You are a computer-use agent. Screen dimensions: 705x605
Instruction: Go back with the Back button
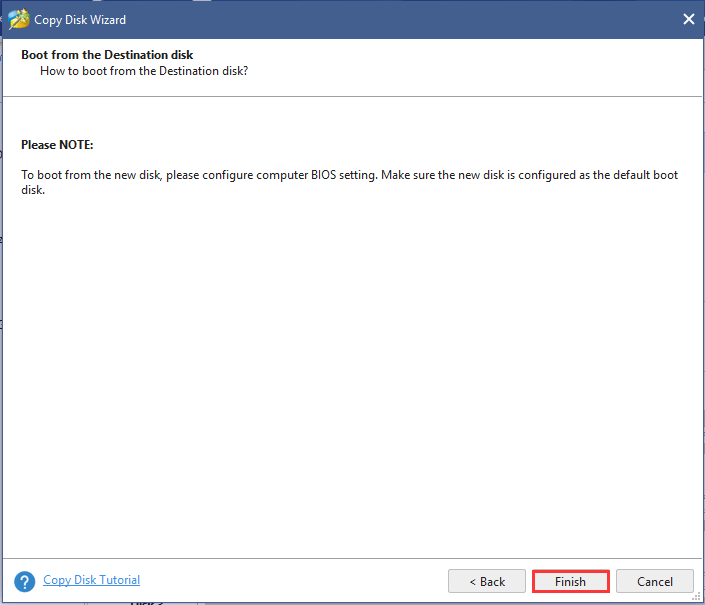(x=486, y=581)
